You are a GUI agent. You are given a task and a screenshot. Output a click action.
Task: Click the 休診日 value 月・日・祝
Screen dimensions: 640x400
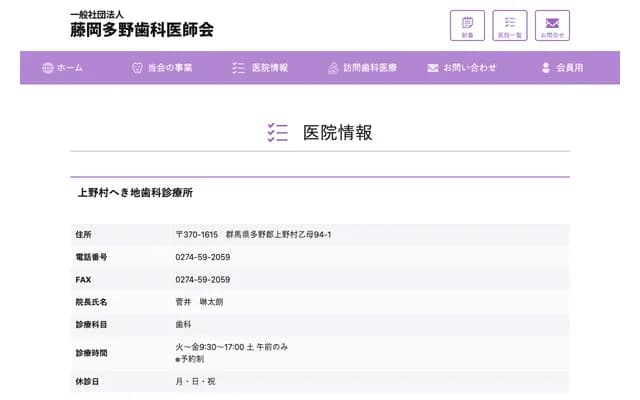(x=195, y=381)
